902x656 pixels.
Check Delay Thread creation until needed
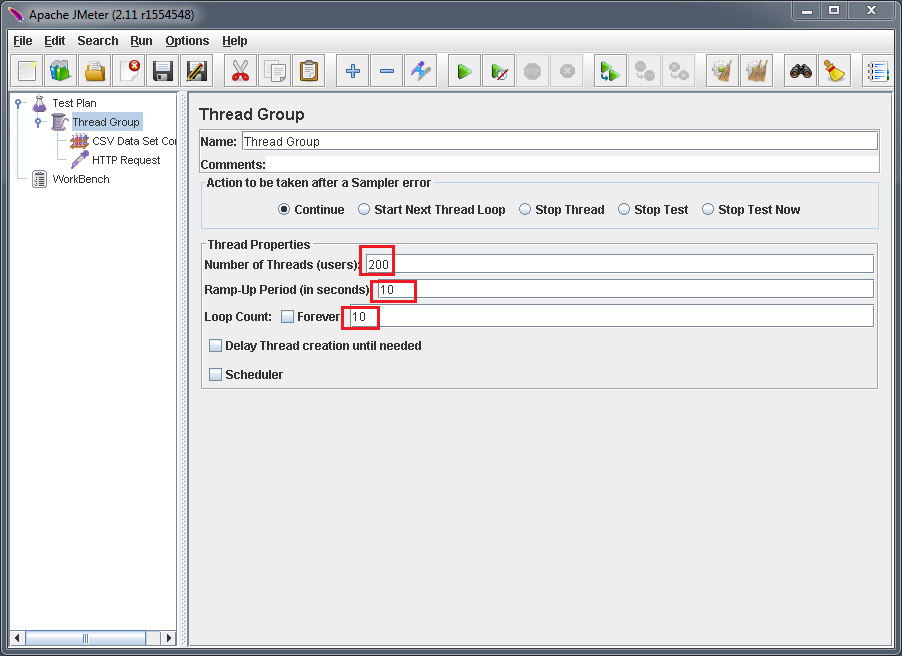(216, 345)
